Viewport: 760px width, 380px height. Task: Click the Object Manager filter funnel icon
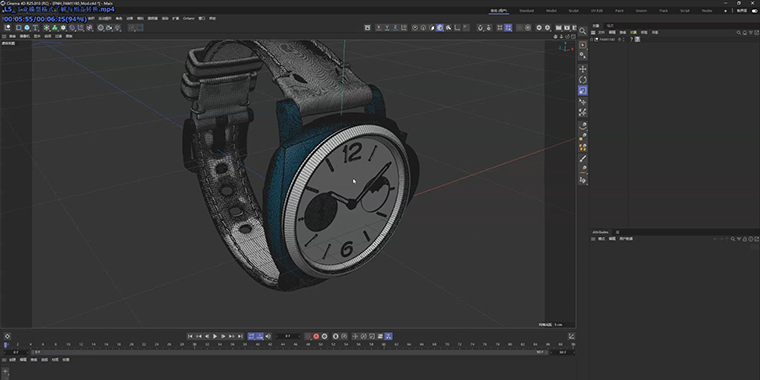point(751,32)
